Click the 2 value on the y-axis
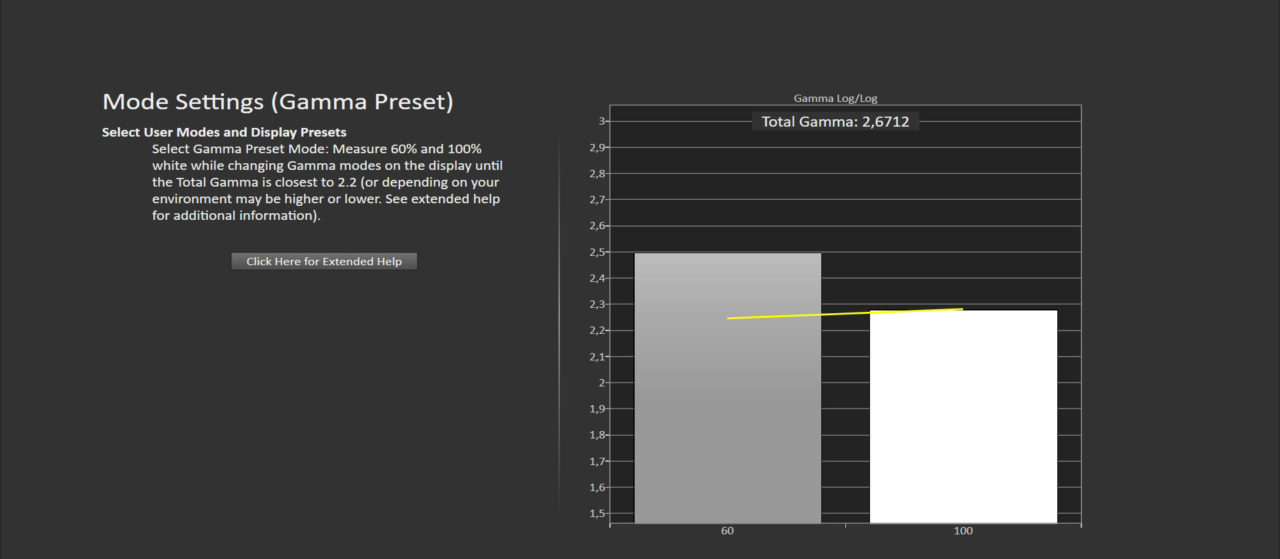Viewport: 1280px width, 559px height. point(602,383)
